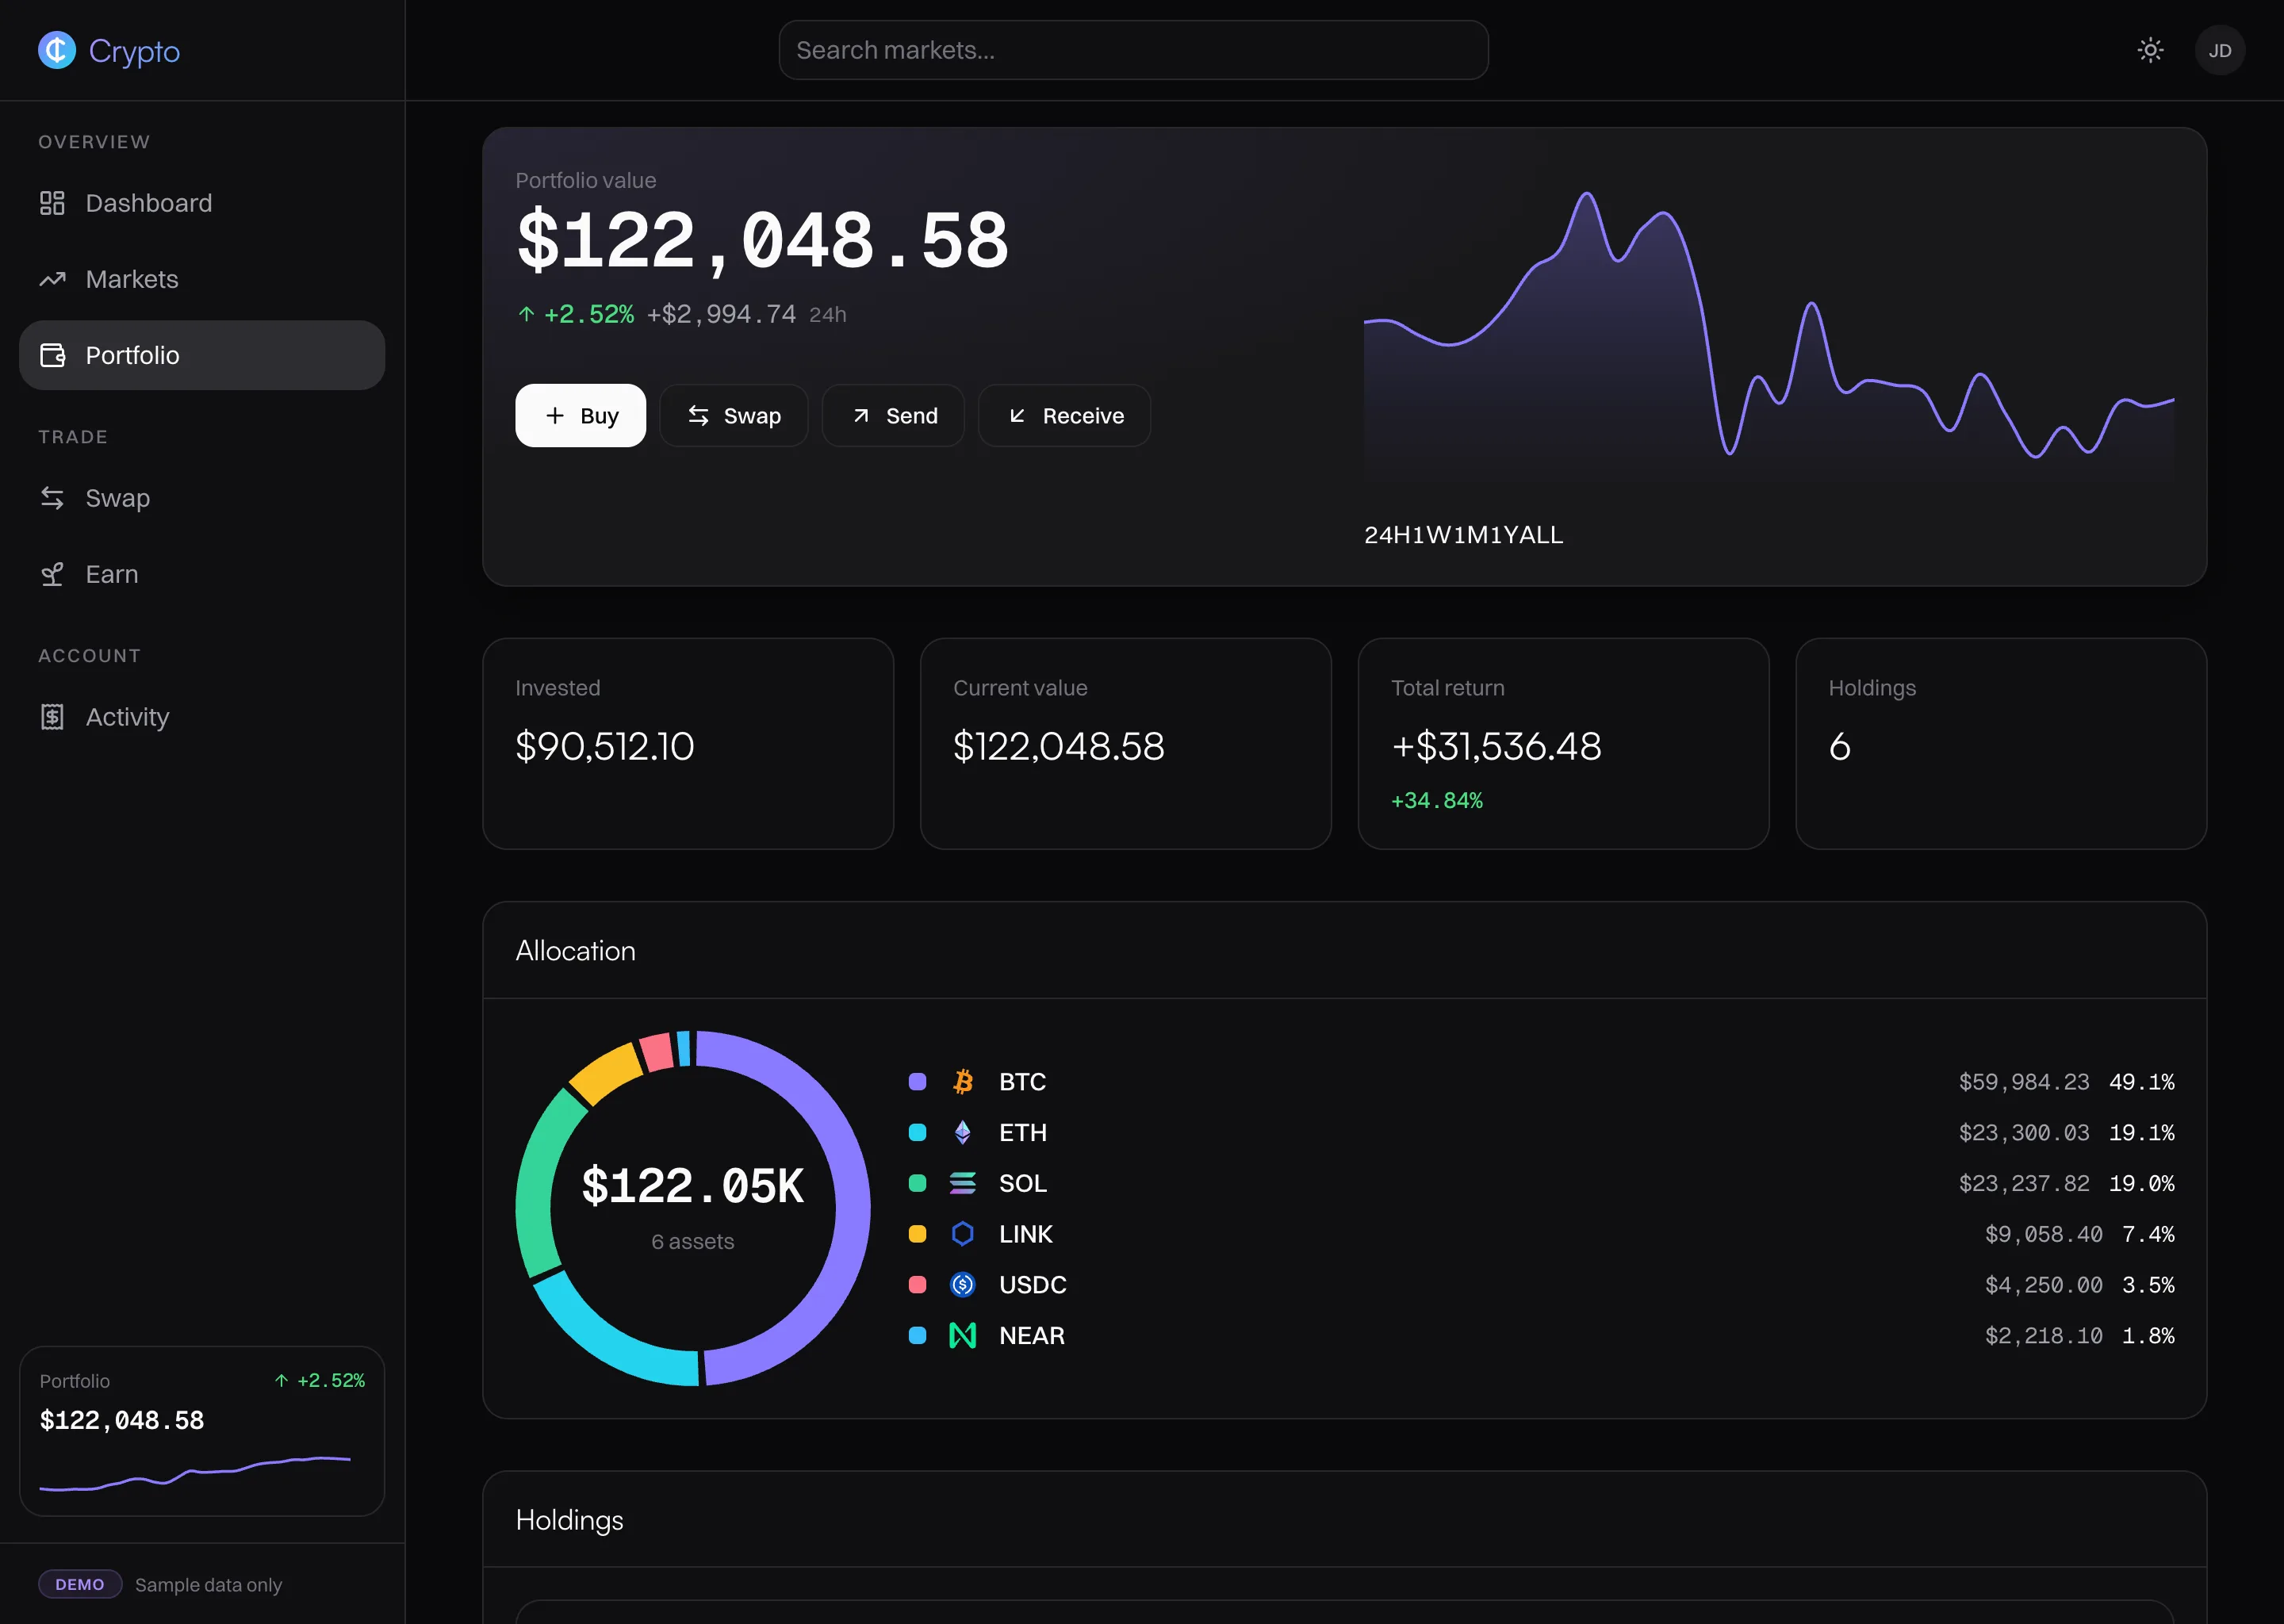The height and width of the screenshot is (1624, 2284).
Task: Click the Markets trending-line icon
Action: point(52,279)
